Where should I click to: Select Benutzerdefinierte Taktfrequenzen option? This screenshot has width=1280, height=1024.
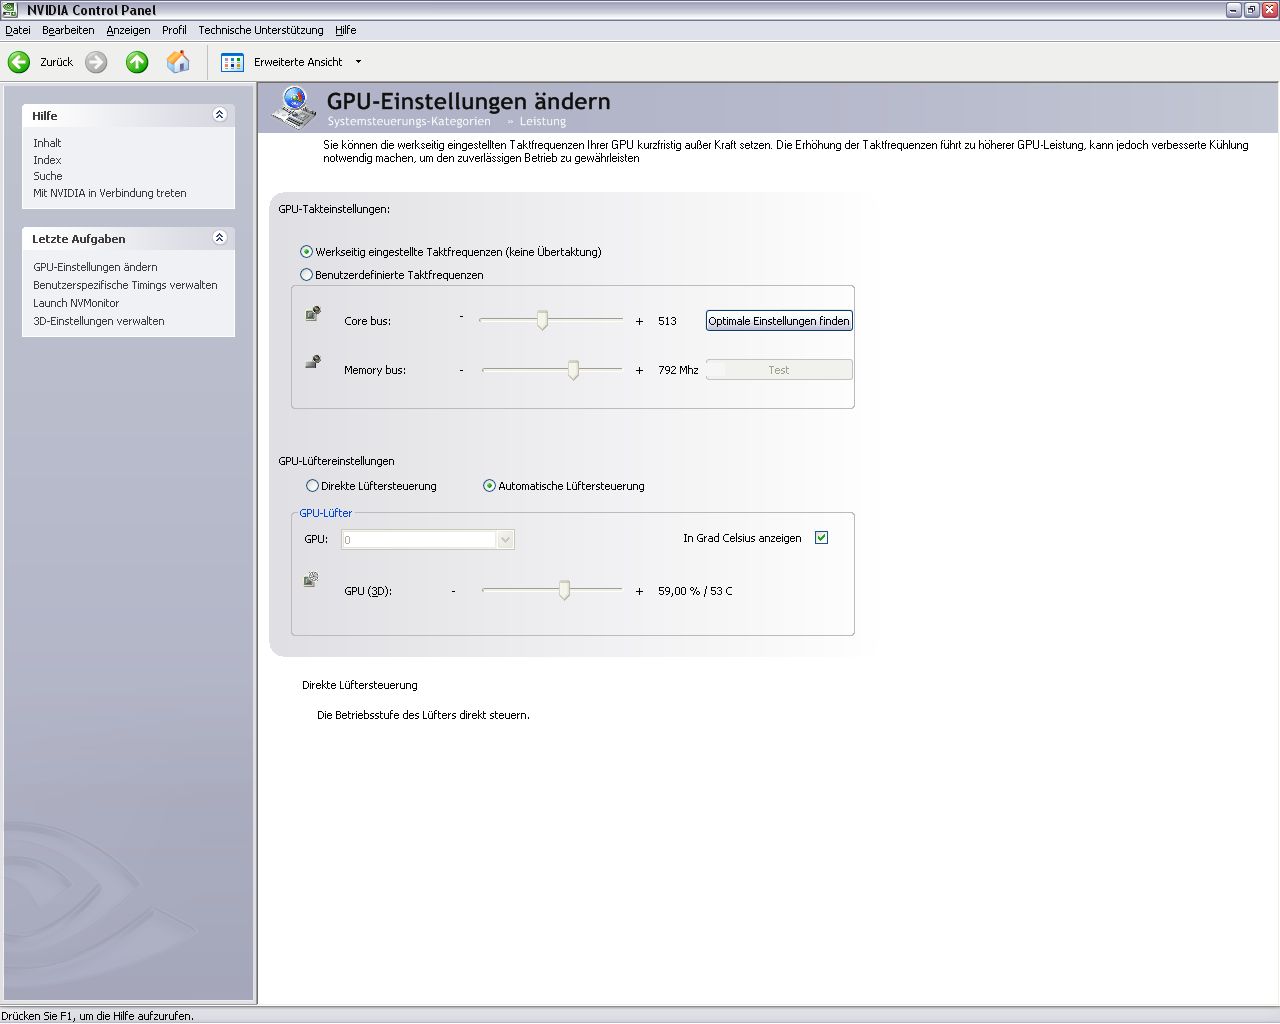point(306,275)
